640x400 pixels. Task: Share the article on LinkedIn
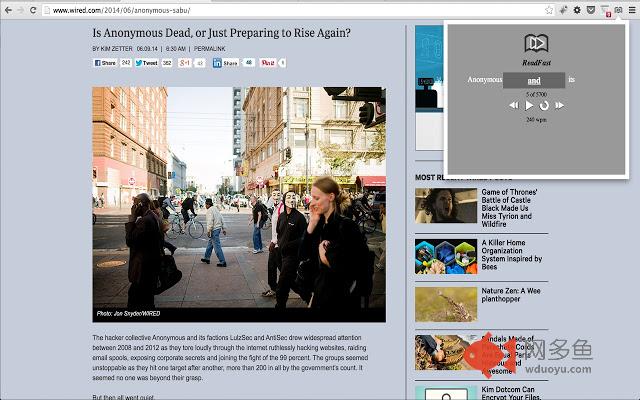click(x=225, y=63)
